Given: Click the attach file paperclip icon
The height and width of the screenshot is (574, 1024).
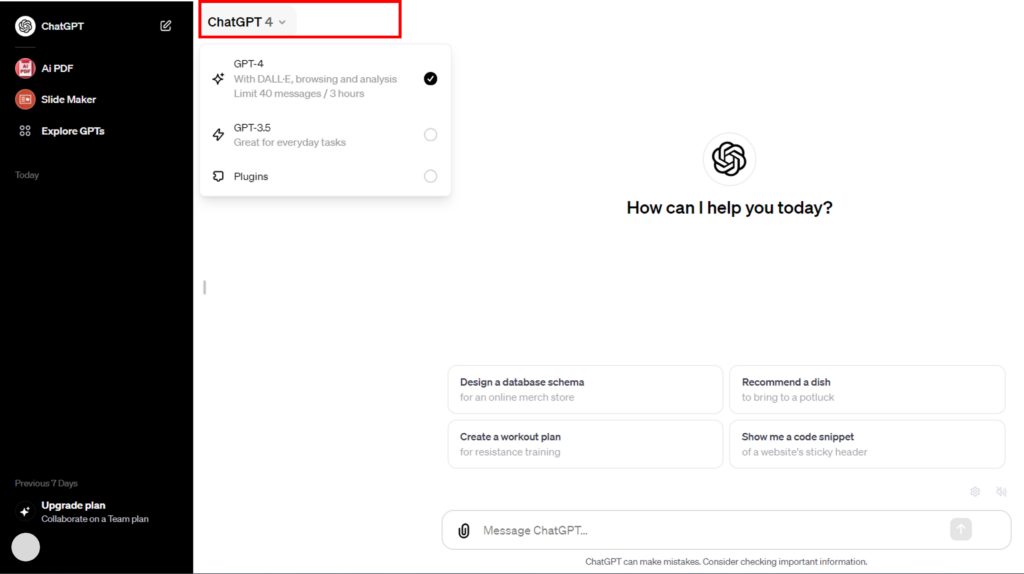Looking at the screenshot, I should coord(464,530).
